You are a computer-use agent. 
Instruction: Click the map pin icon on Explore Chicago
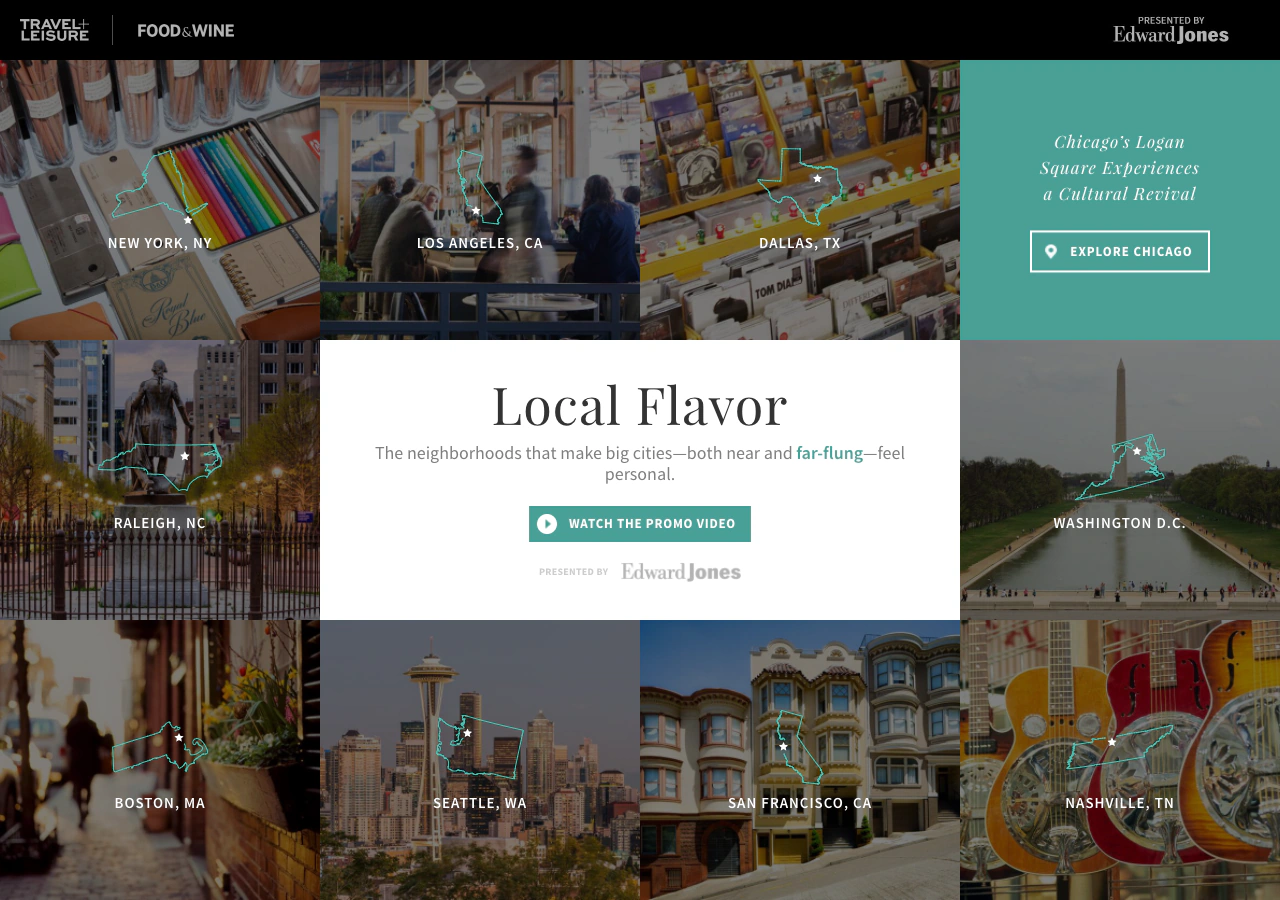tap(1051, 252)
